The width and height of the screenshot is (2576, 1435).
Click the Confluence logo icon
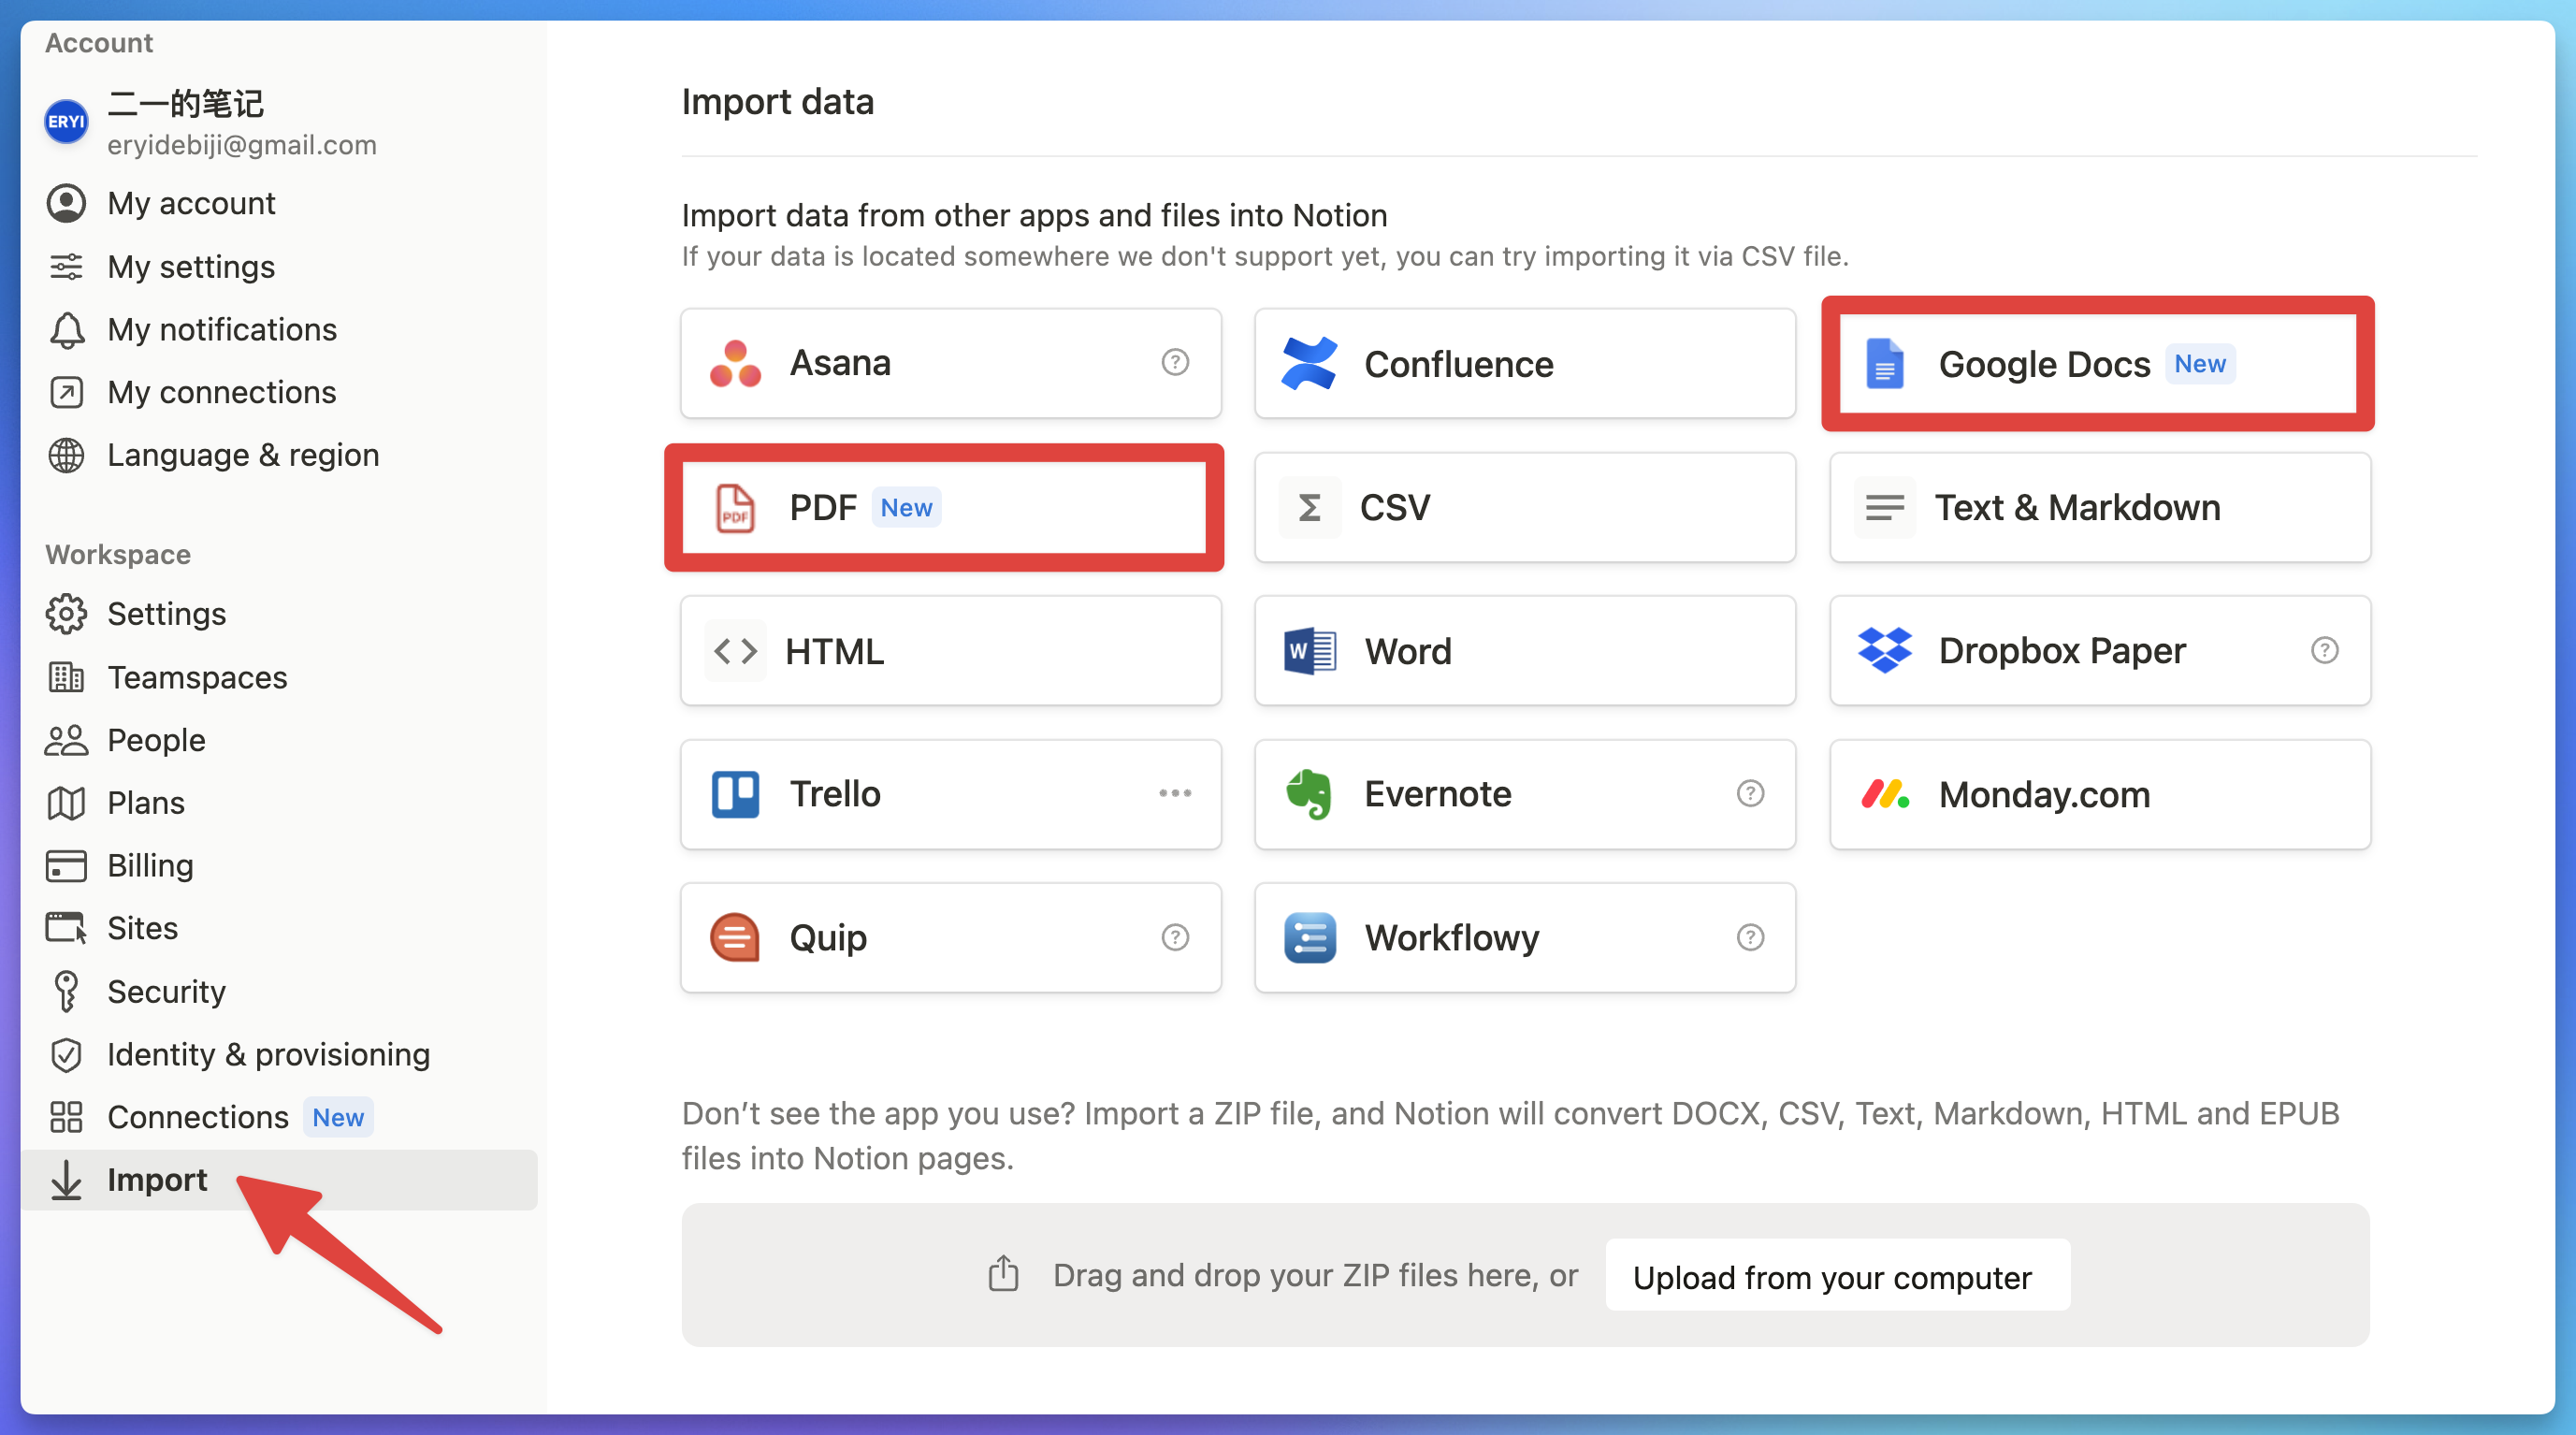1309,363
